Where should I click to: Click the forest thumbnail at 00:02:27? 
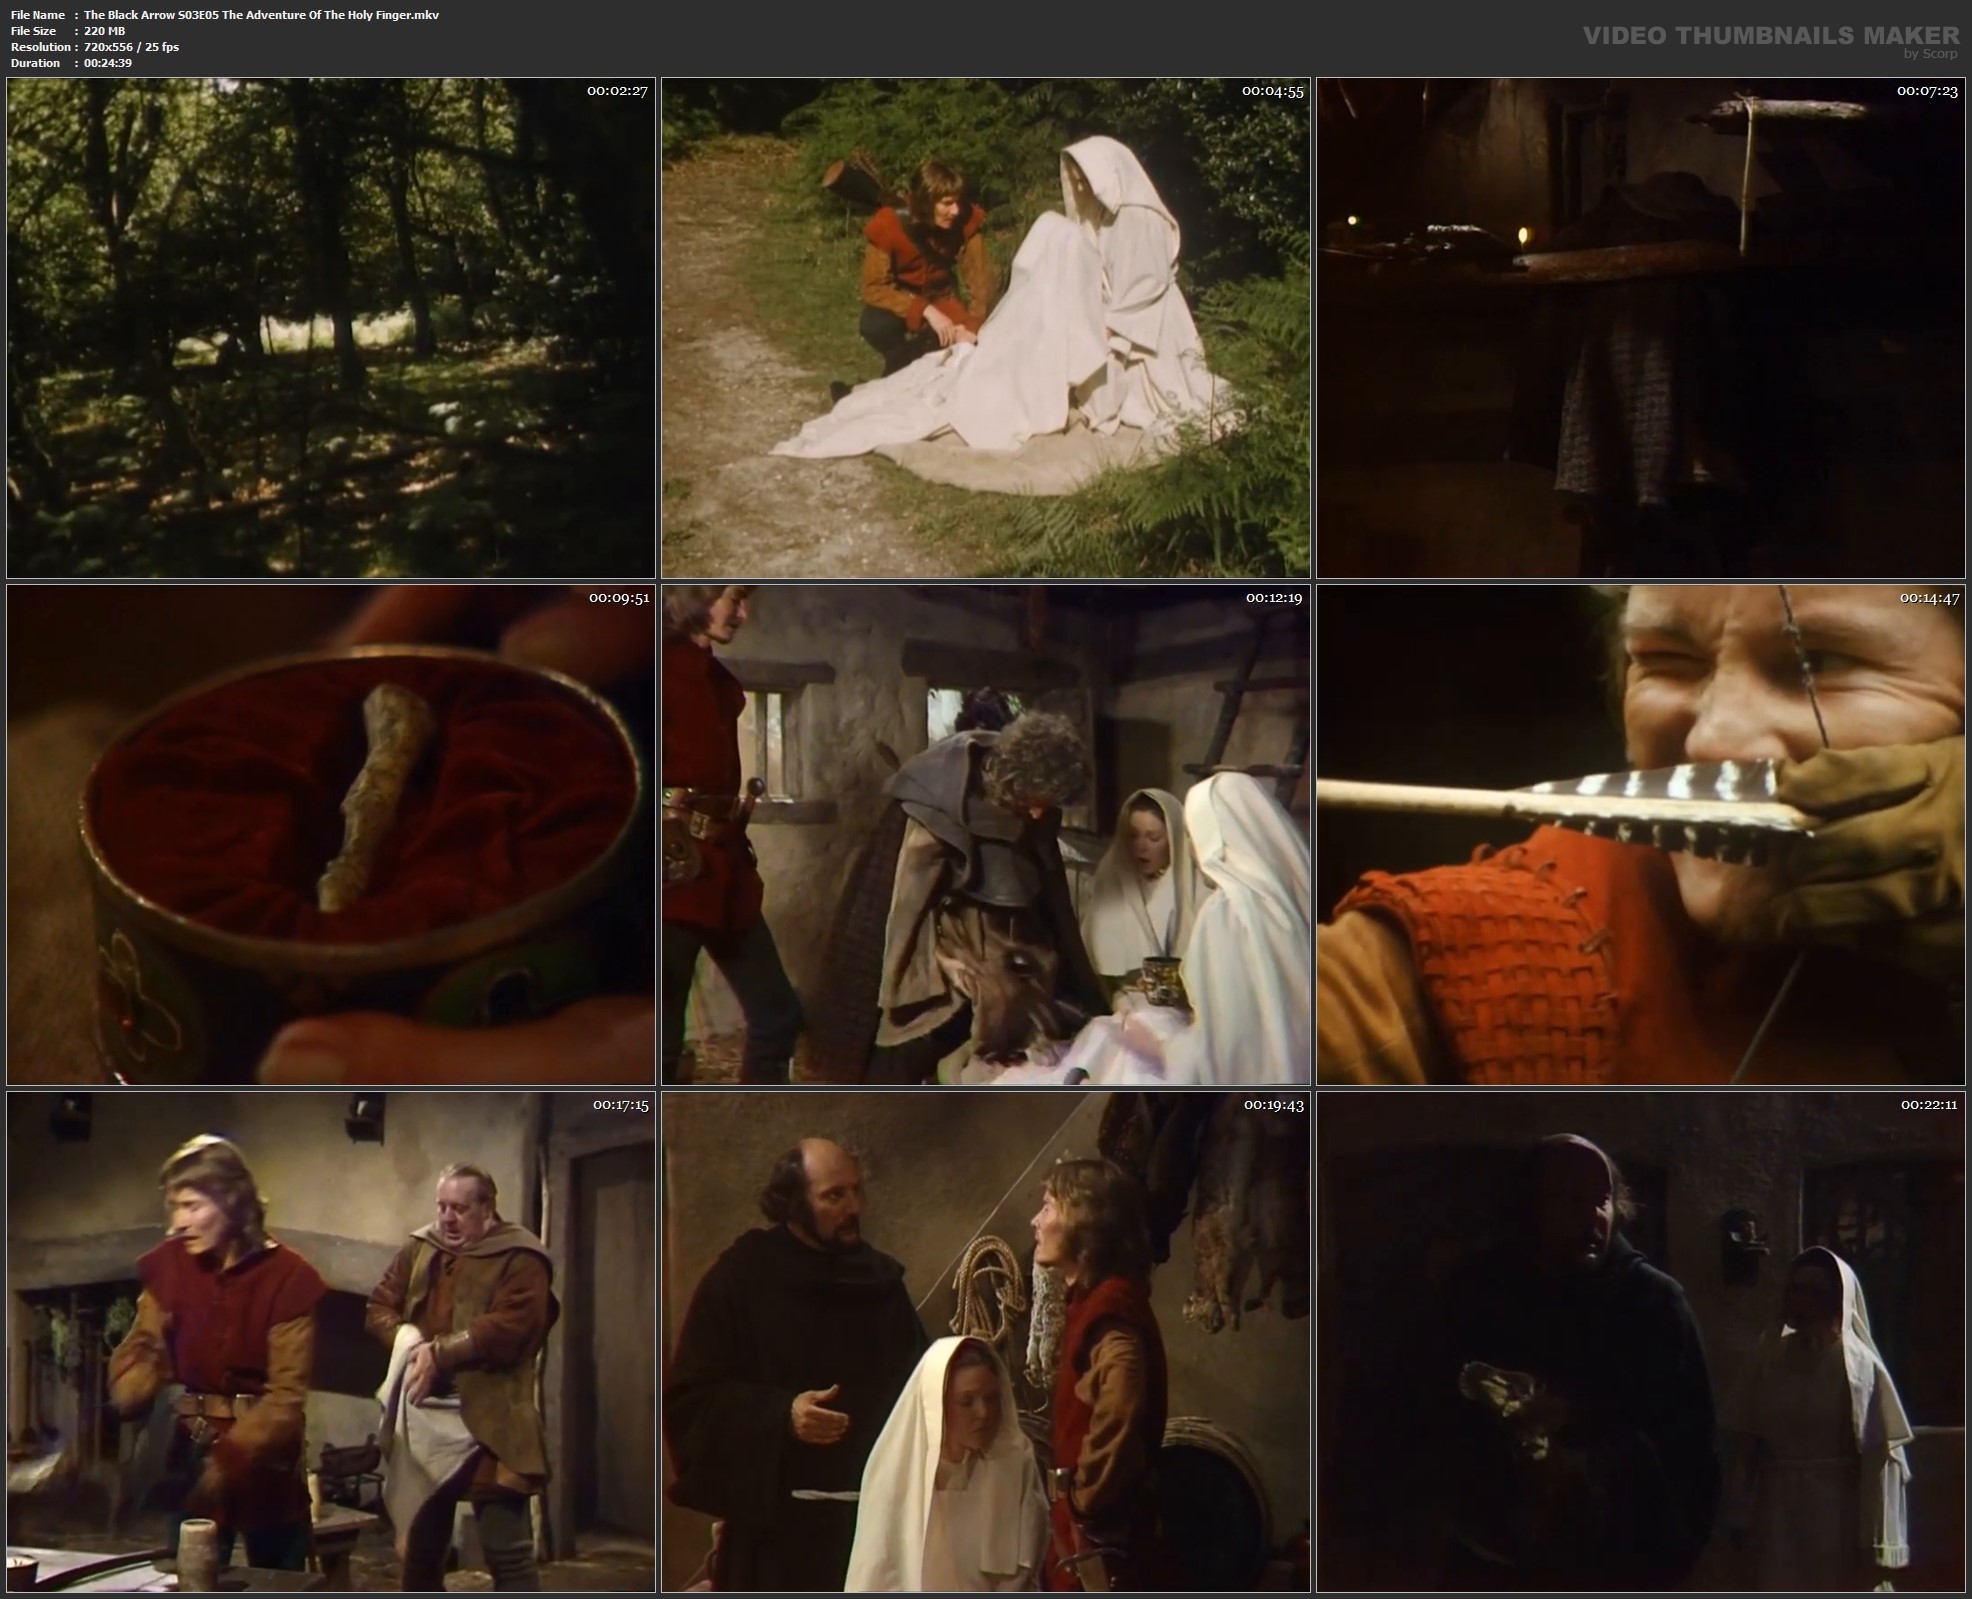click(x=330, y=328)
